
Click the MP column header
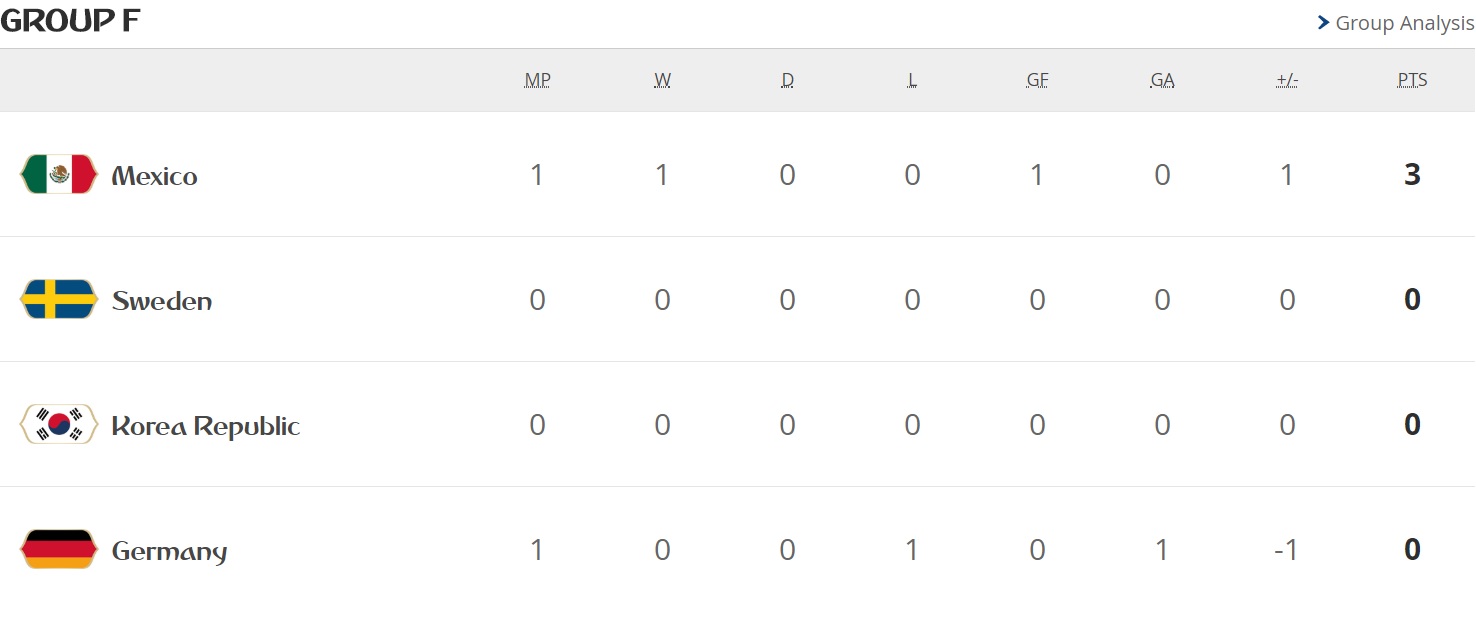[x=538, y=80]
